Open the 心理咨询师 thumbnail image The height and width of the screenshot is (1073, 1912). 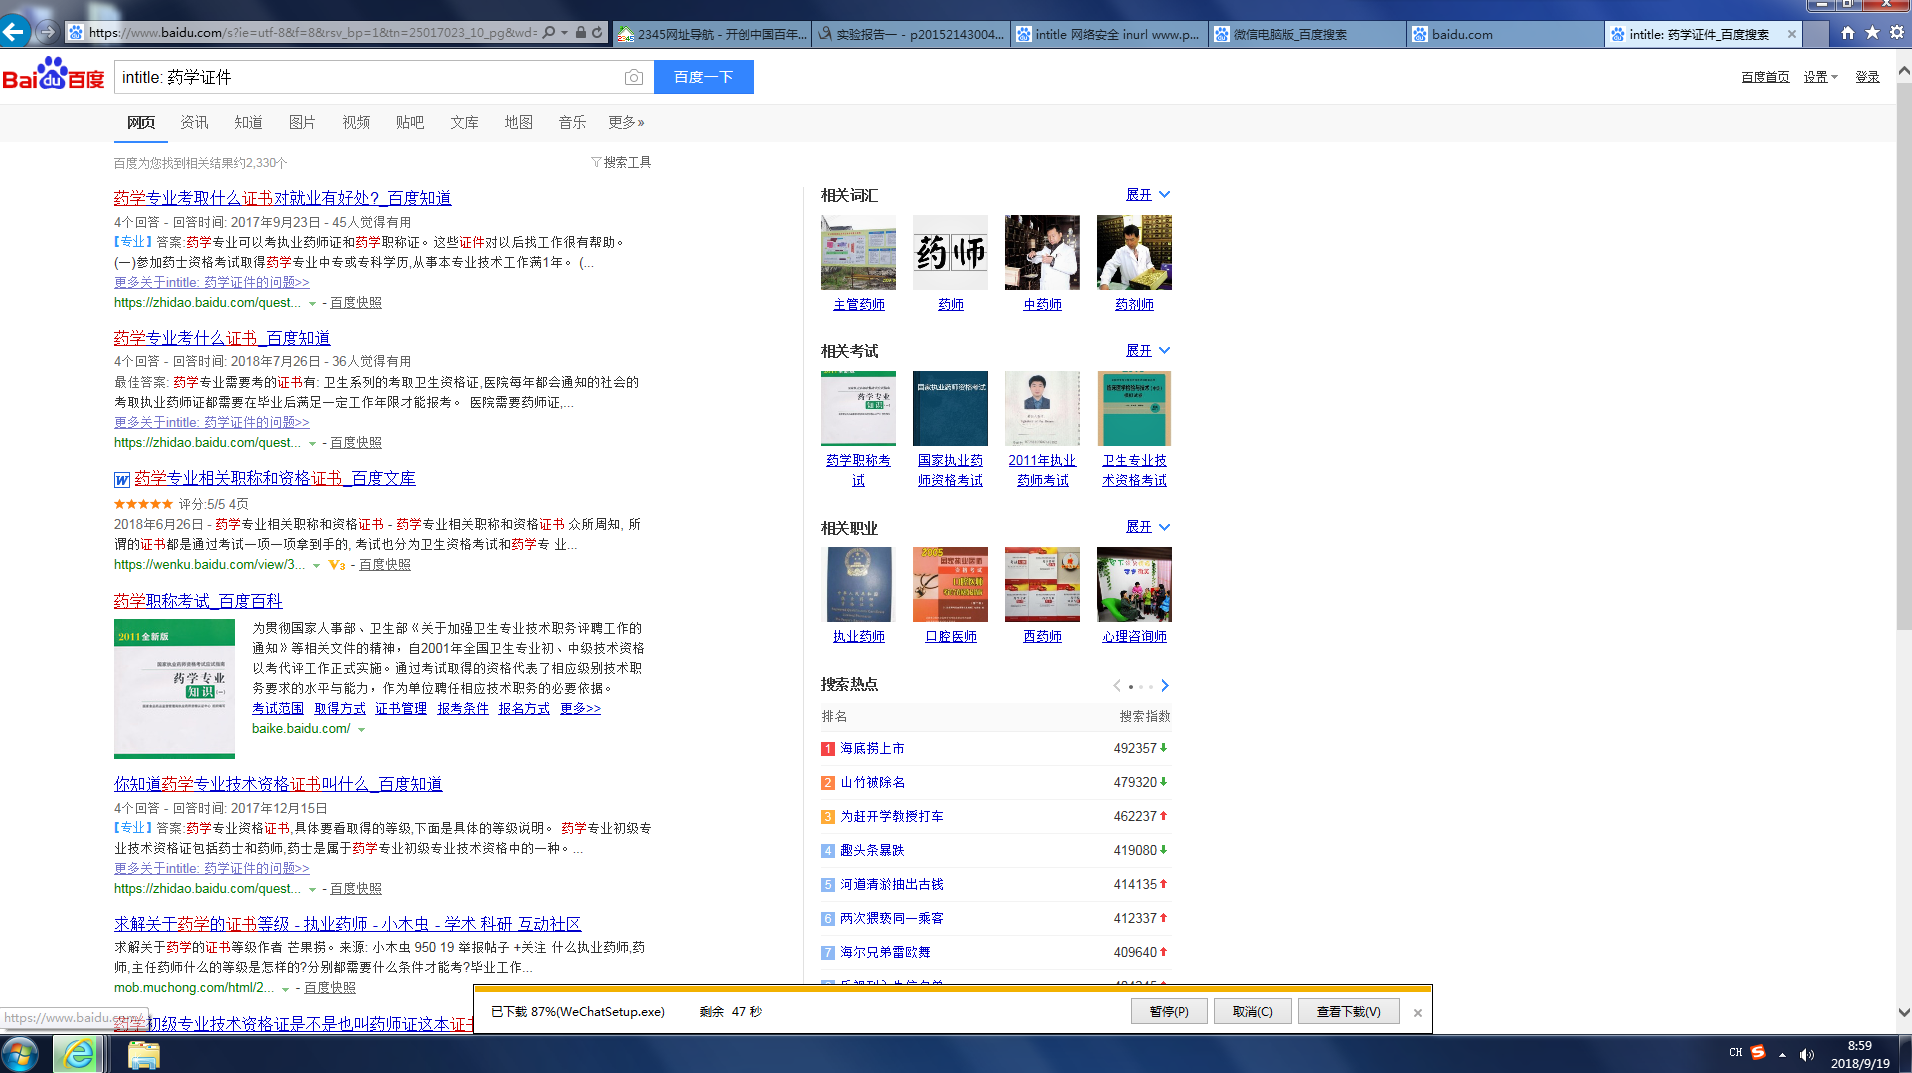[1134, 584]
